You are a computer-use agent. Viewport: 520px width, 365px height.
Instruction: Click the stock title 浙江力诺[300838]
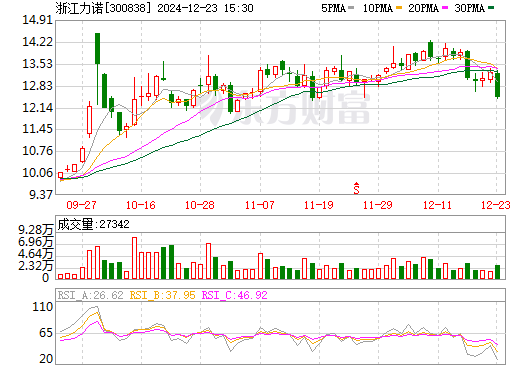point(104,8)
